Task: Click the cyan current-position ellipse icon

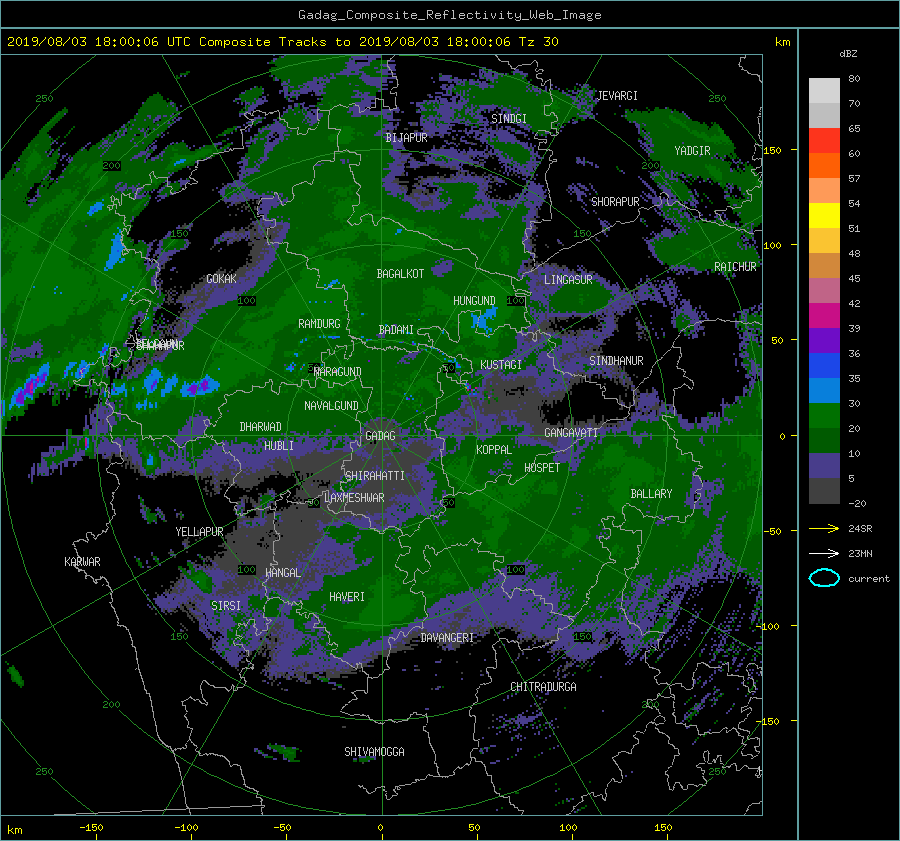Action: click(x=824, y=578)
